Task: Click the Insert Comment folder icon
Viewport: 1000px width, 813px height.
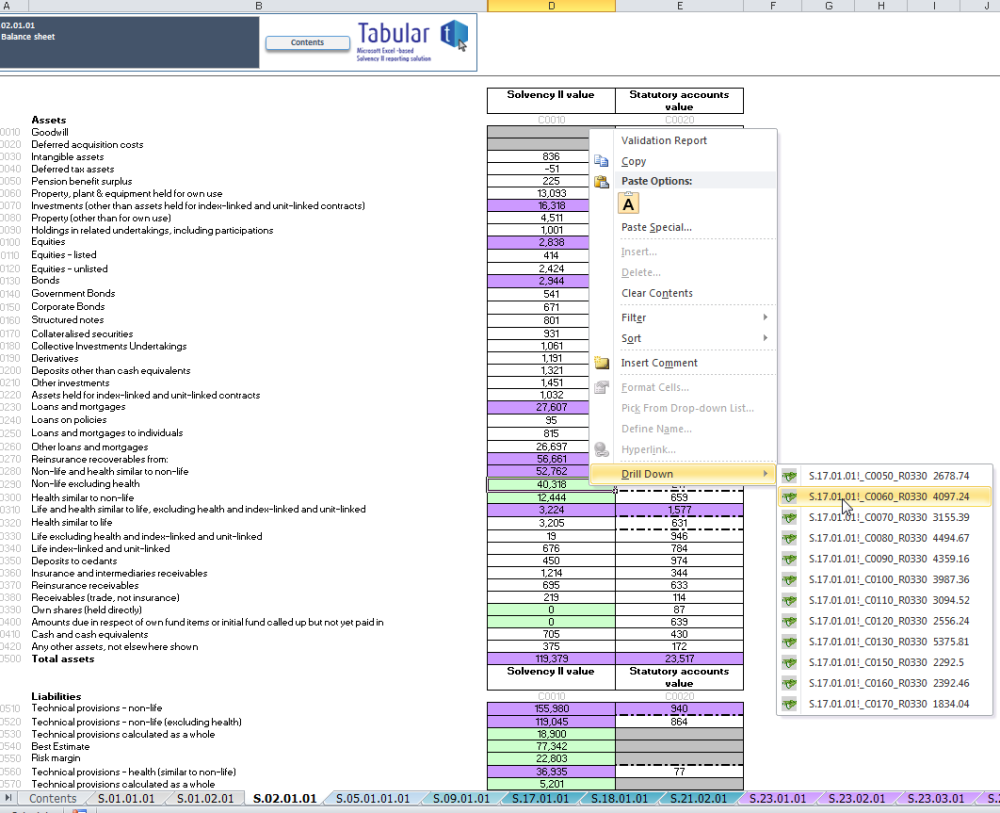Action: pyautogui.click(x=601, y=363)
